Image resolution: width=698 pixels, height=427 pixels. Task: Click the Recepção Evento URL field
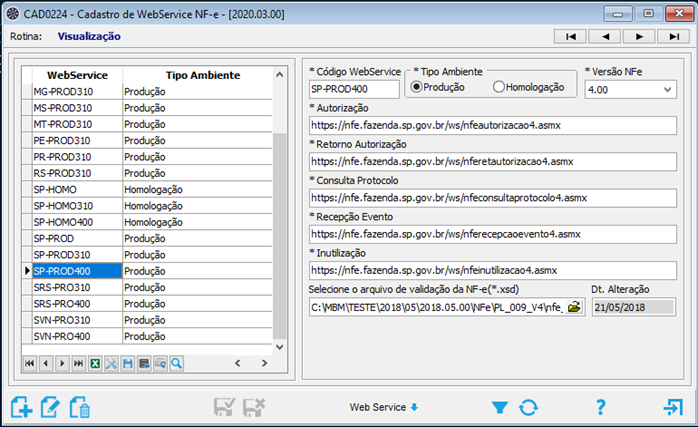pyautogui.click(x=493, y=234)
